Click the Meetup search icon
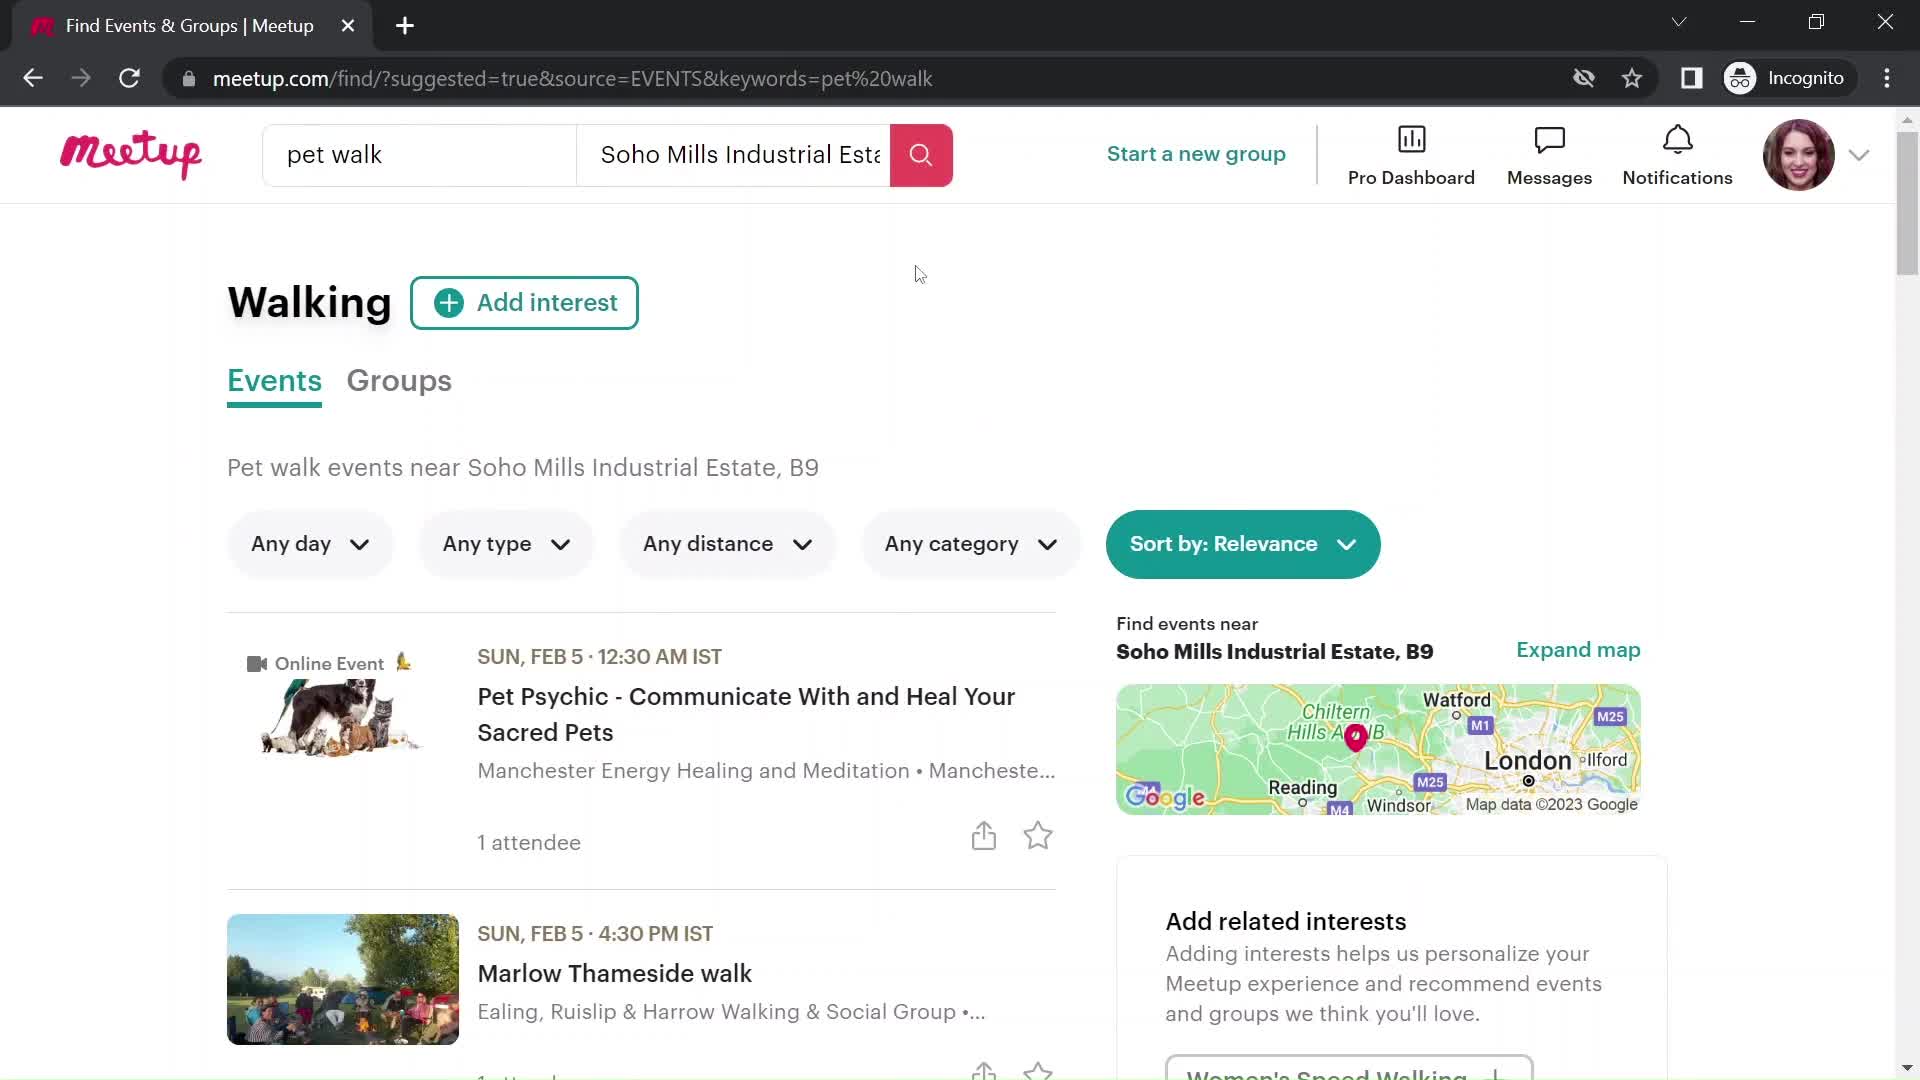 click(922, 156)
